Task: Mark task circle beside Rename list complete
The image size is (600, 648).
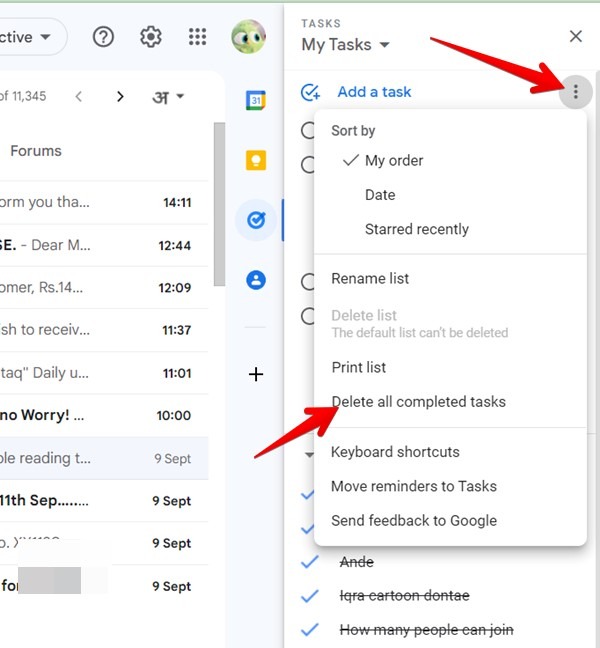Action: click(x=308, y=282)
